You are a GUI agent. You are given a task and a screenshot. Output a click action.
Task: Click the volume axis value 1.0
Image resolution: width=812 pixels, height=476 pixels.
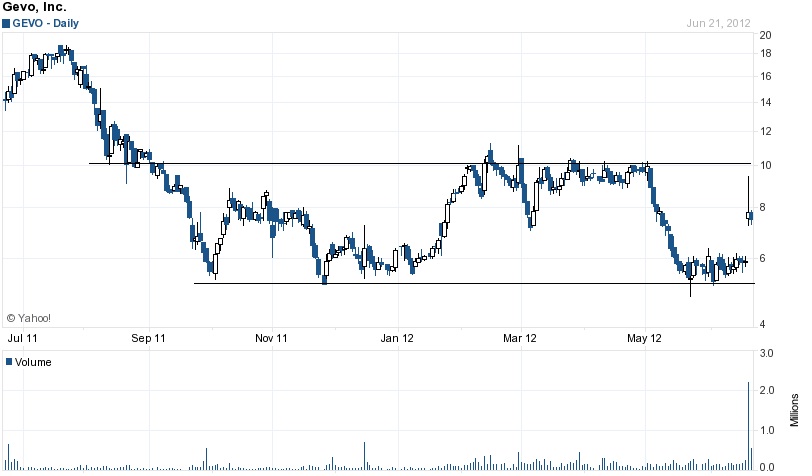[766, 430]
